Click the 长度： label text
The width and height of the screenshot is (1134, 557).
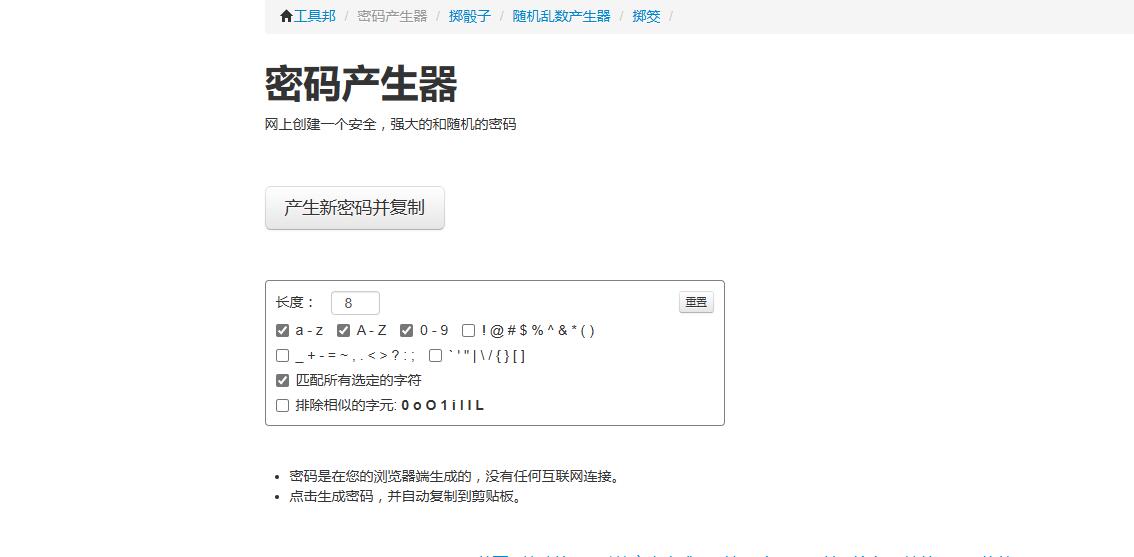pyautogui.click(x=296, y=302)
